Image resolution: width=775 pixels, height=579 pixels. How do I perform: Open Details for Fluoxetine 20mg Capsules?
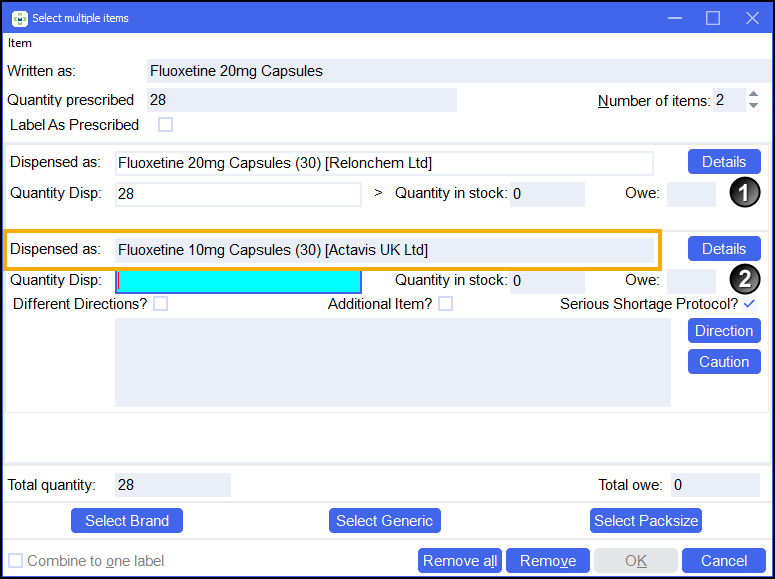[x=723, y=162]
